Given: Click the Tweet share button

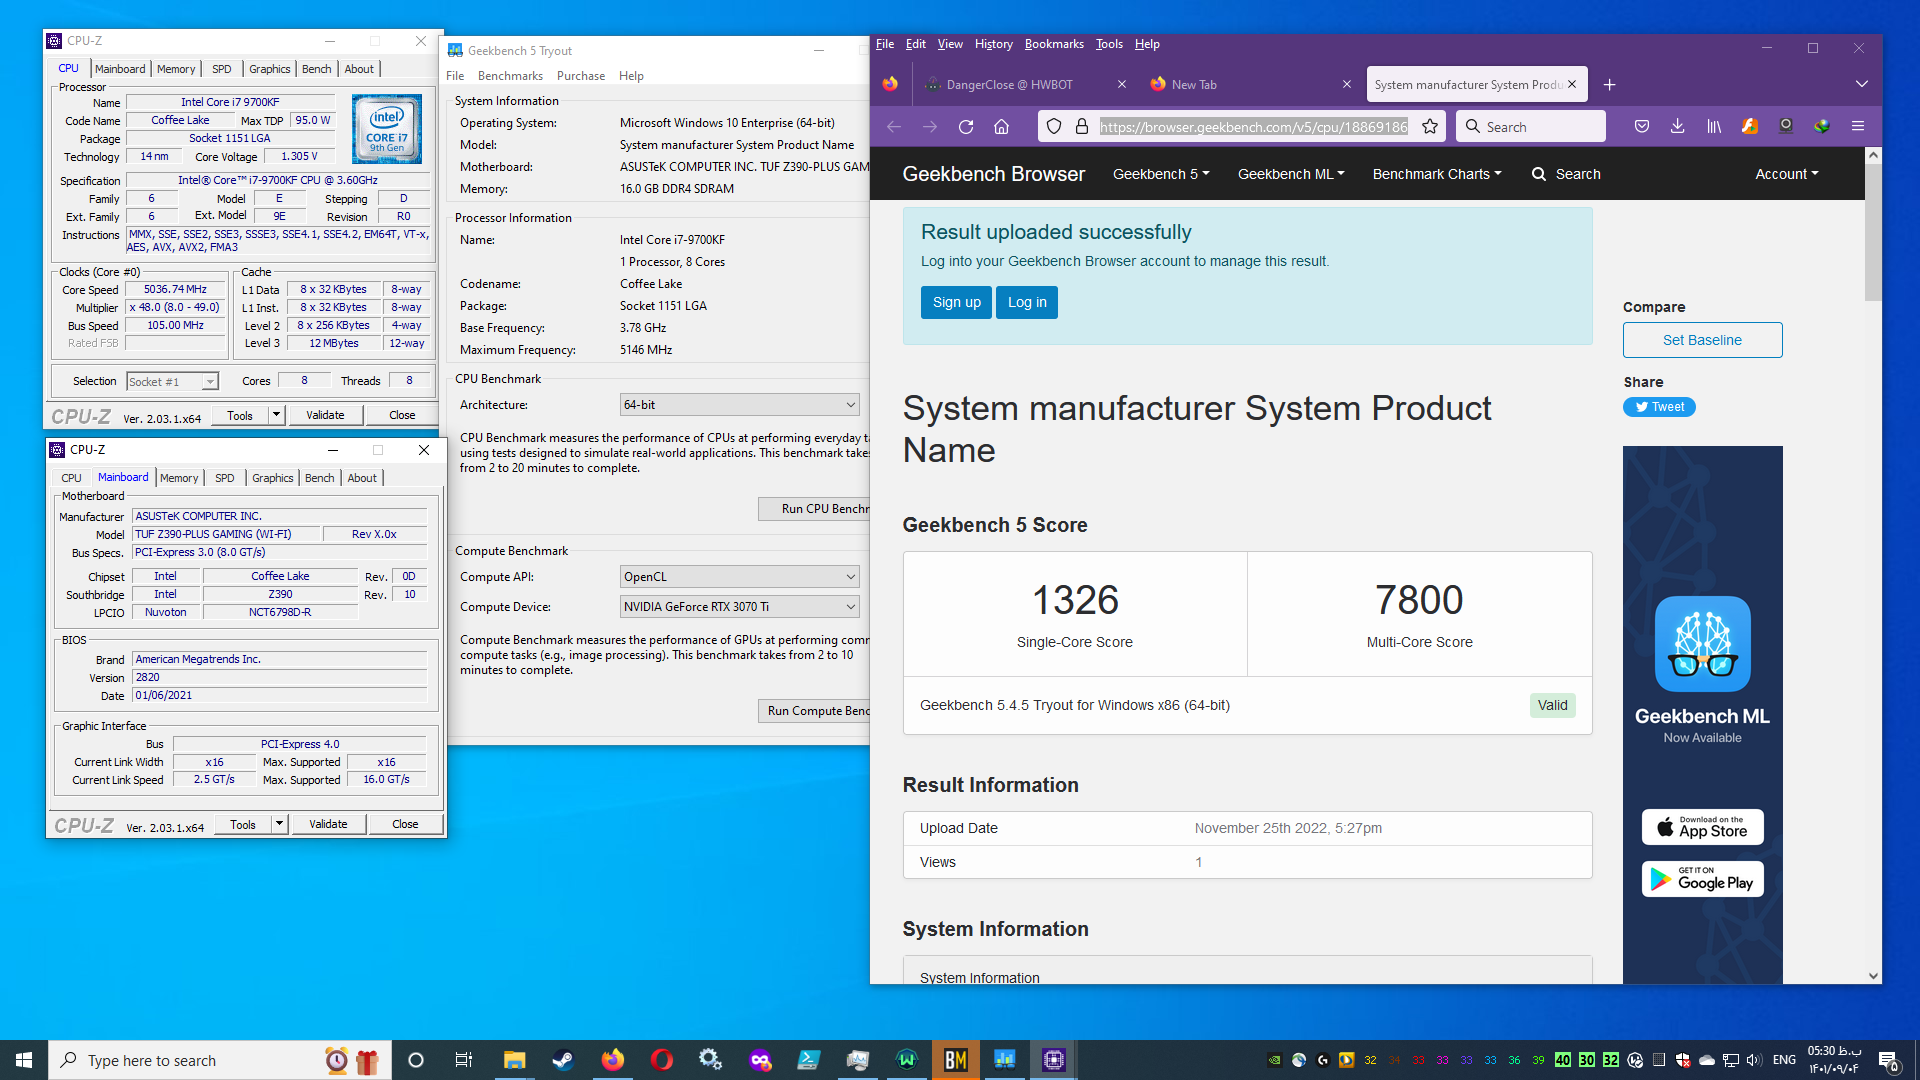Looking at the screenshot, I should coord(1659,407).
